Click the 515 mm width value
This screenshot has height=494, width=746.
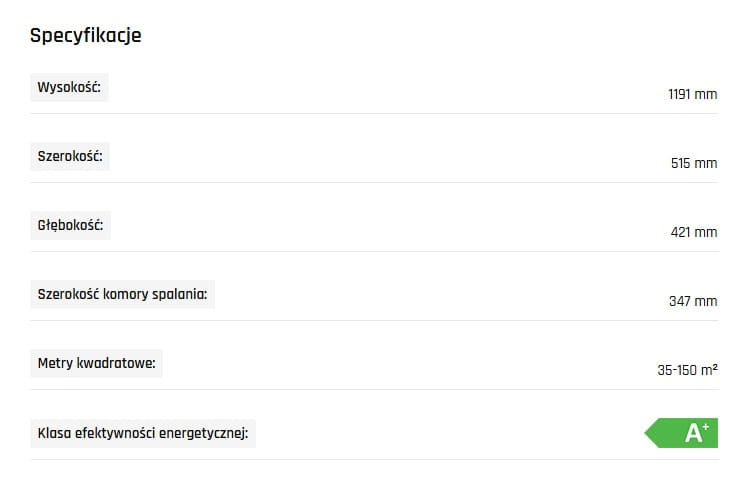coord(694,163)
